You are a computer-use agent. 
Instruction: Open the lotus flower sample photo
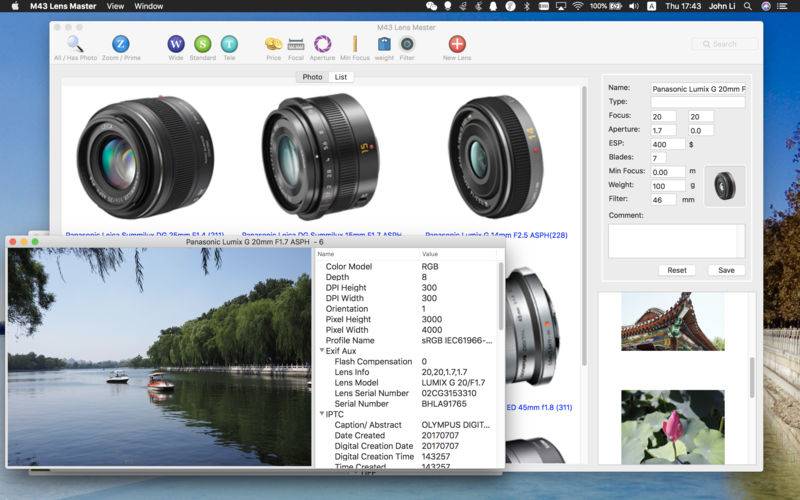(x=672, y=427)
